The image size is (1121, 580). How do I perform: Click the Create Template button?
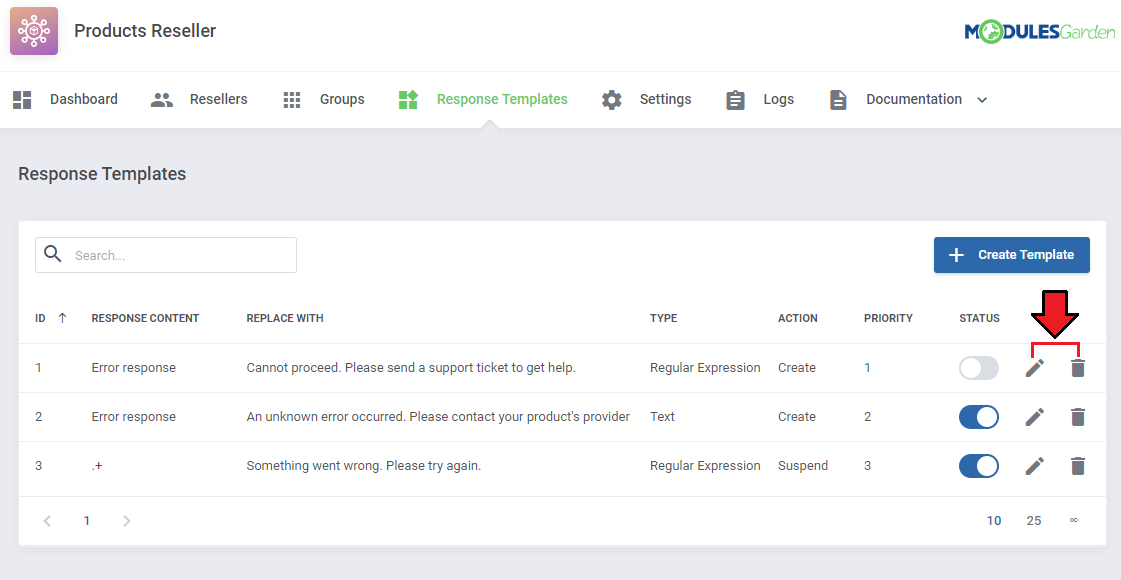[x=1012, y=255]
